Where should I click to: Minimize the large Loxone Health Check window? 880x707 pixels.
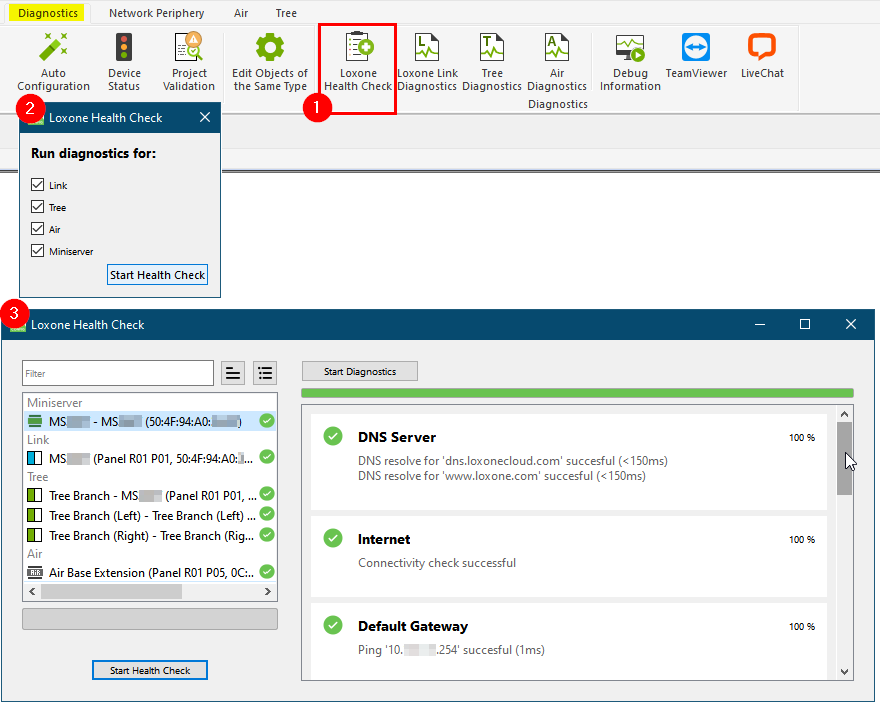click(x=760, y=324)
